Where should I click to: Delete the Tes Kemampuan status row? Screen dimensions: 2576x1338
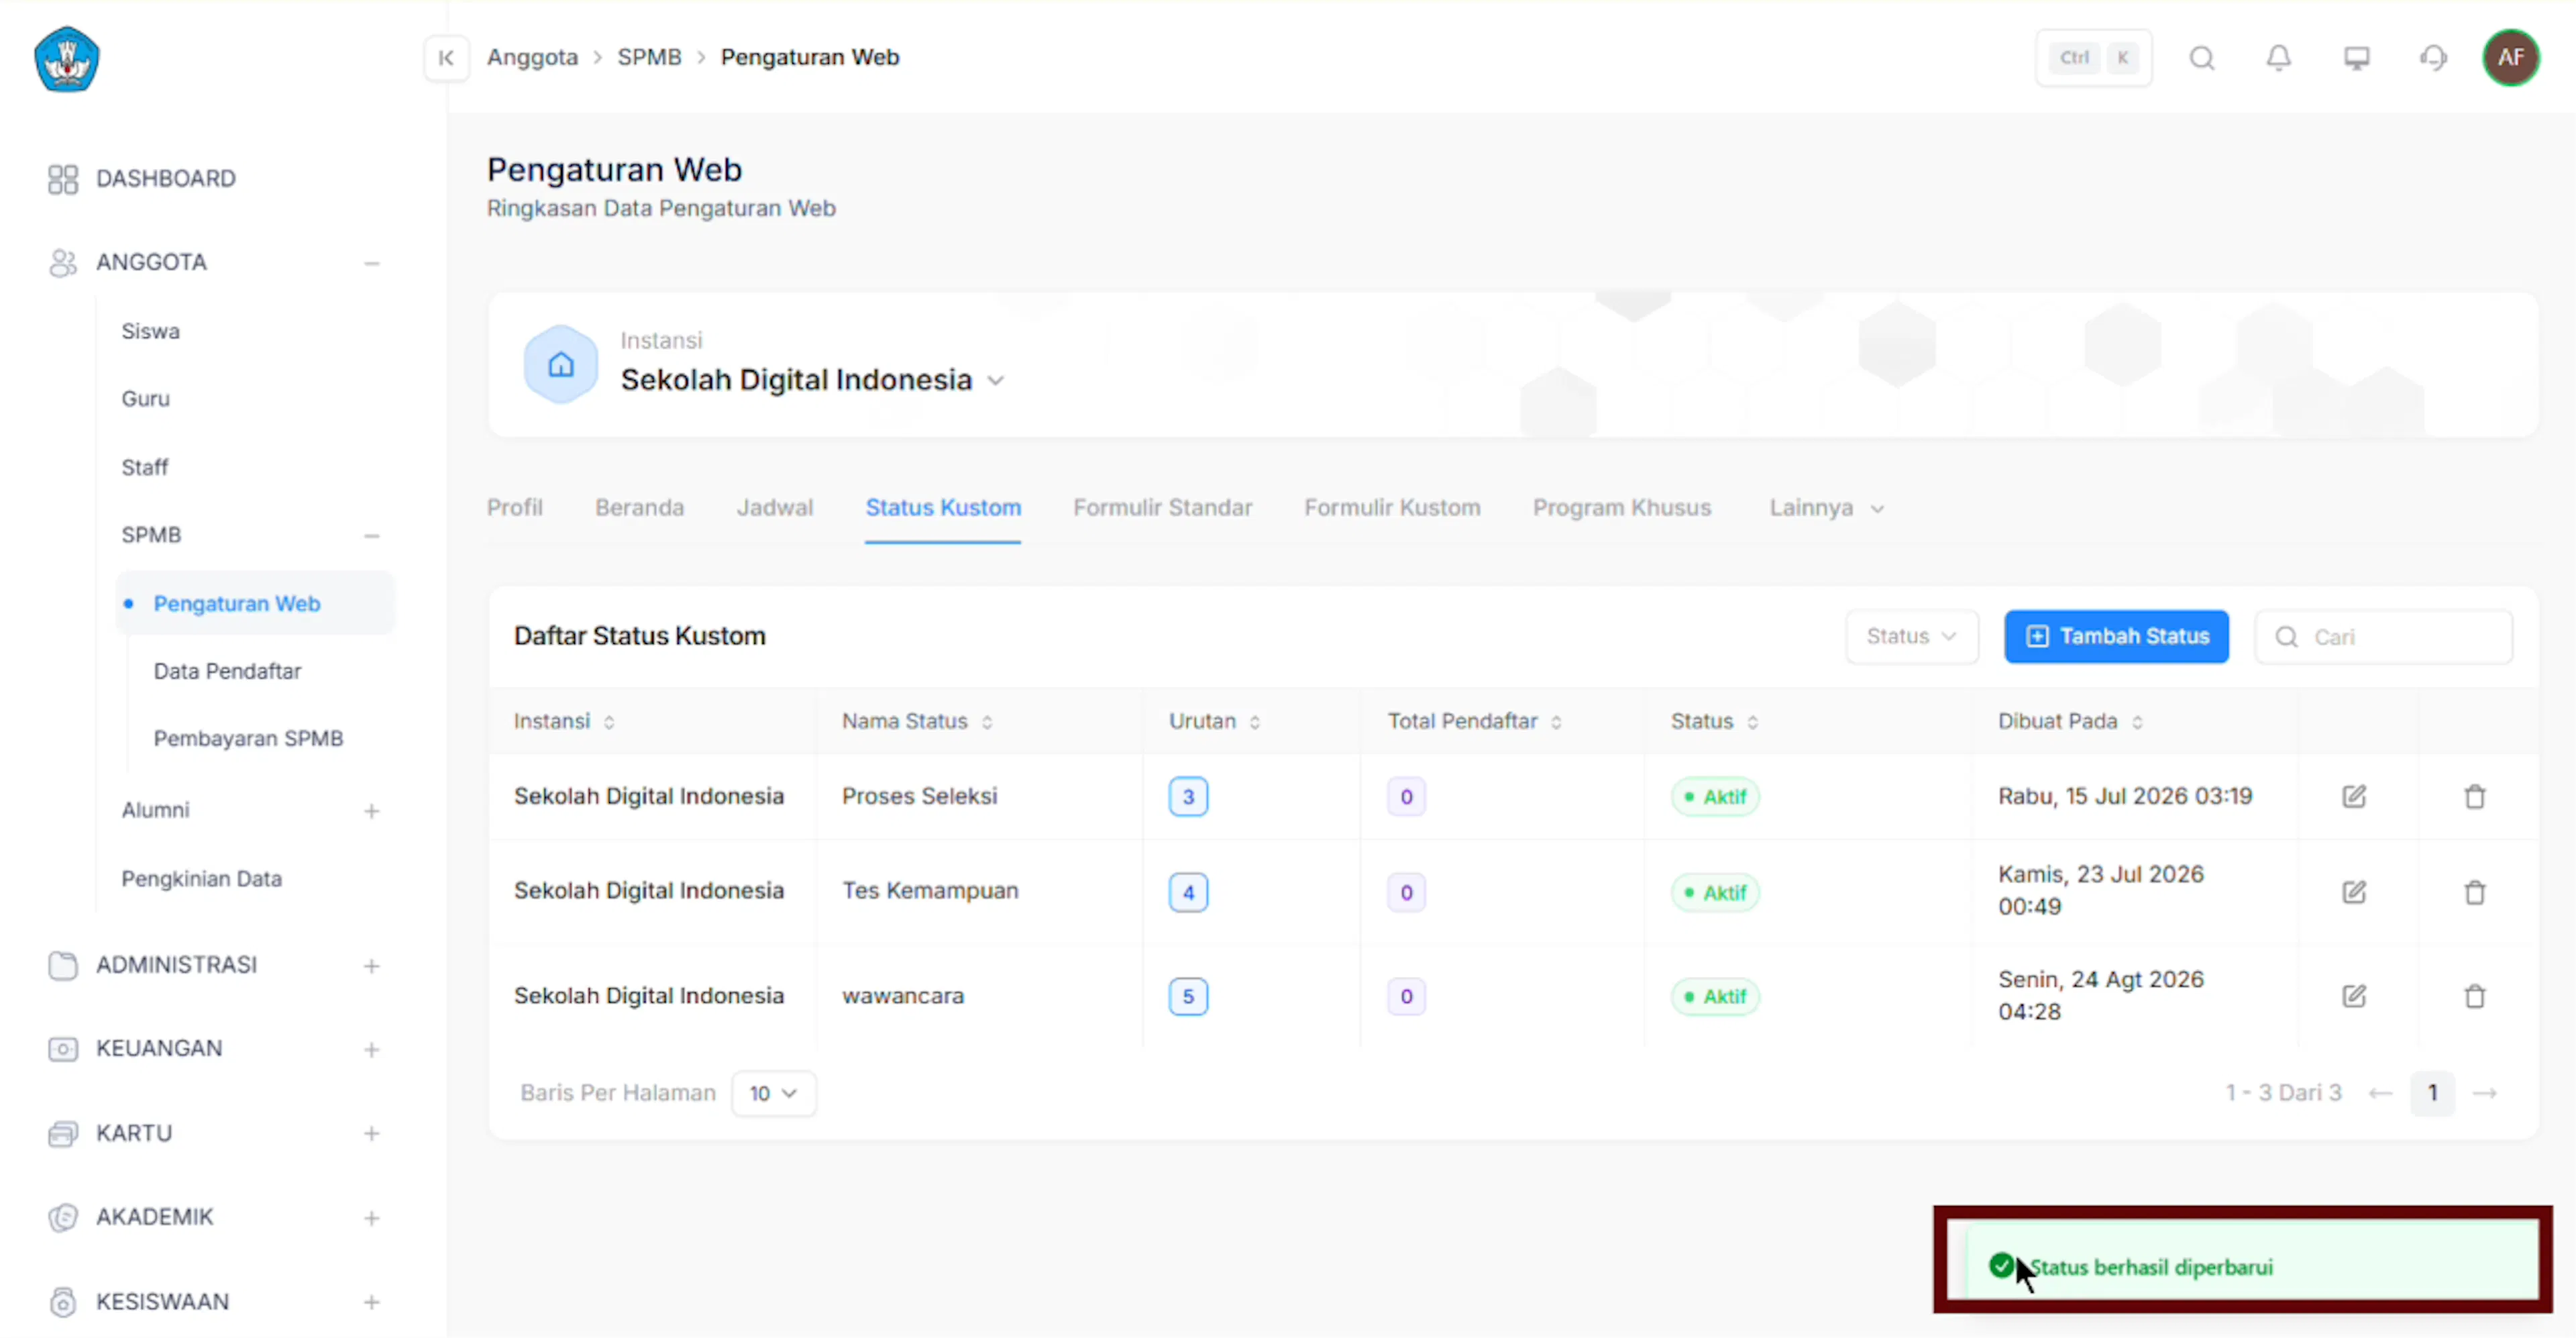2474,892
